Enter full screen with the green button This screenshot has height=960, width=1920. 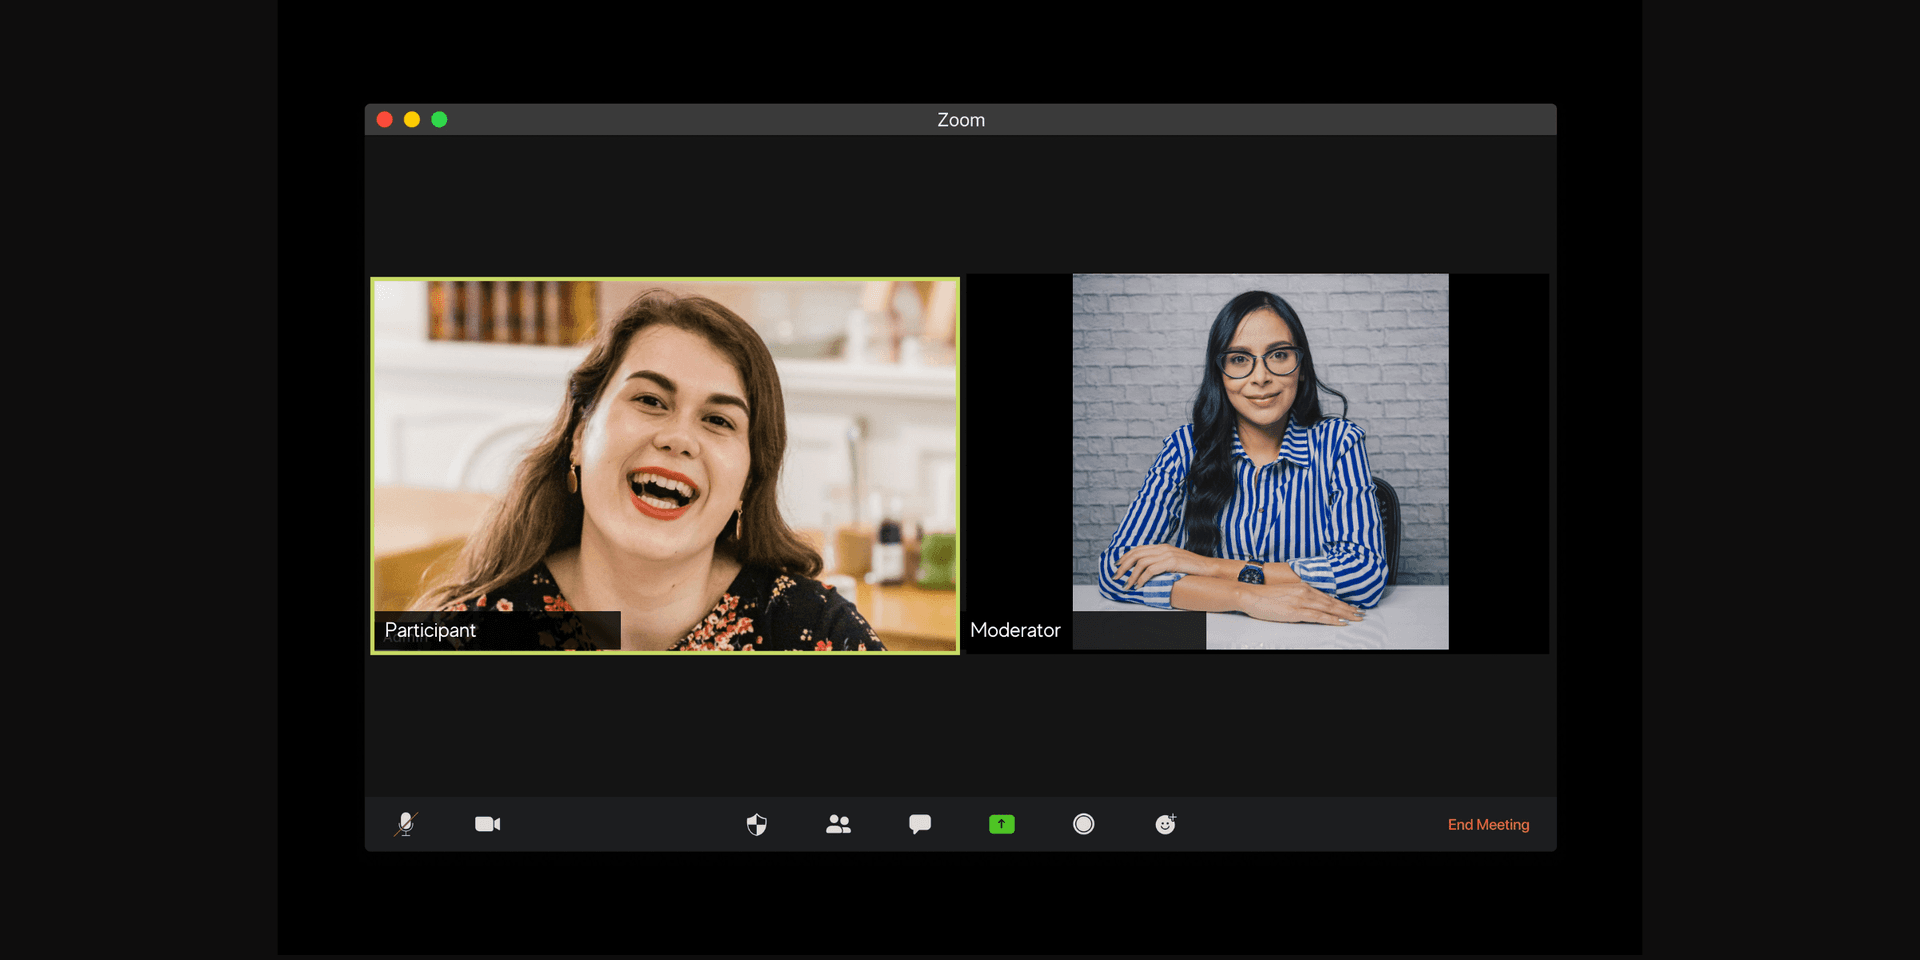pyautogui.click(x=439, y=120)
